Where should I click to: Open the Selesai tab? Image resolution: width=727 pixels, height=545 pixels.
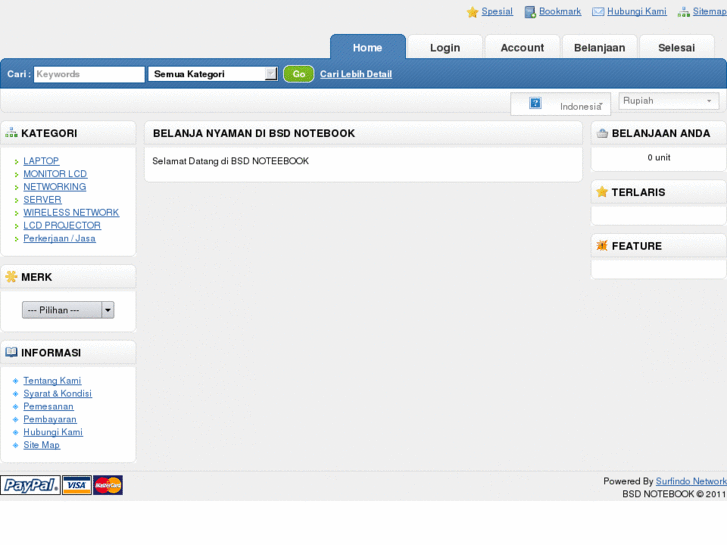[x=677, y=47]
